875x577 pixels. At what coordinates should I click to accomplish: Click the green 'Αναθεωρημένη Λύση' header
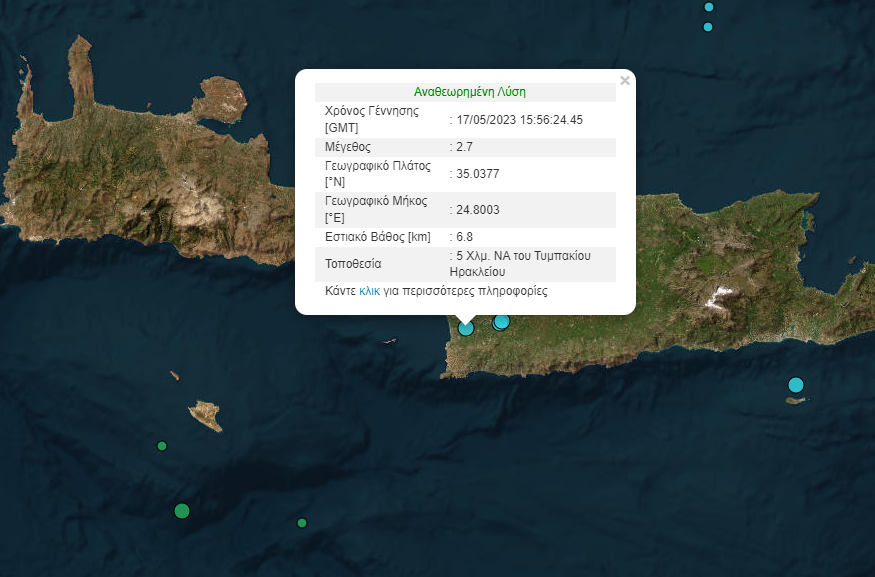[x=469, y=92]
